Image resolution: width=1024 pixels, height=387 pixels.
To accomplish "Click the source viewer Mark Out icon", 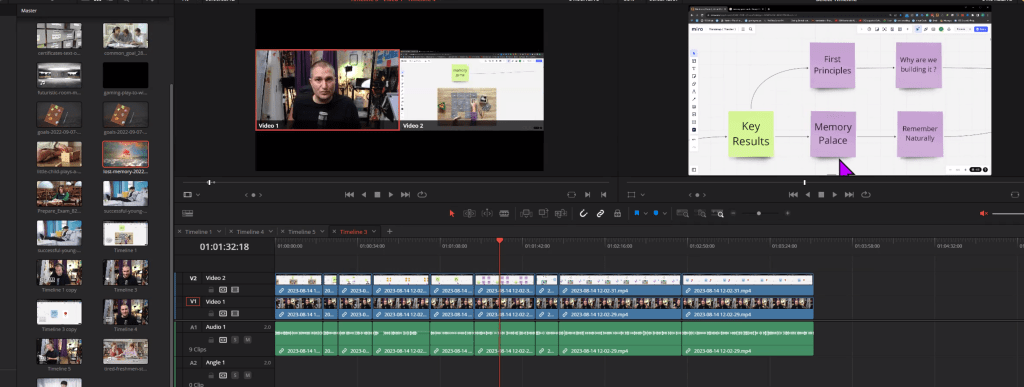I will (x=603, y=194).
